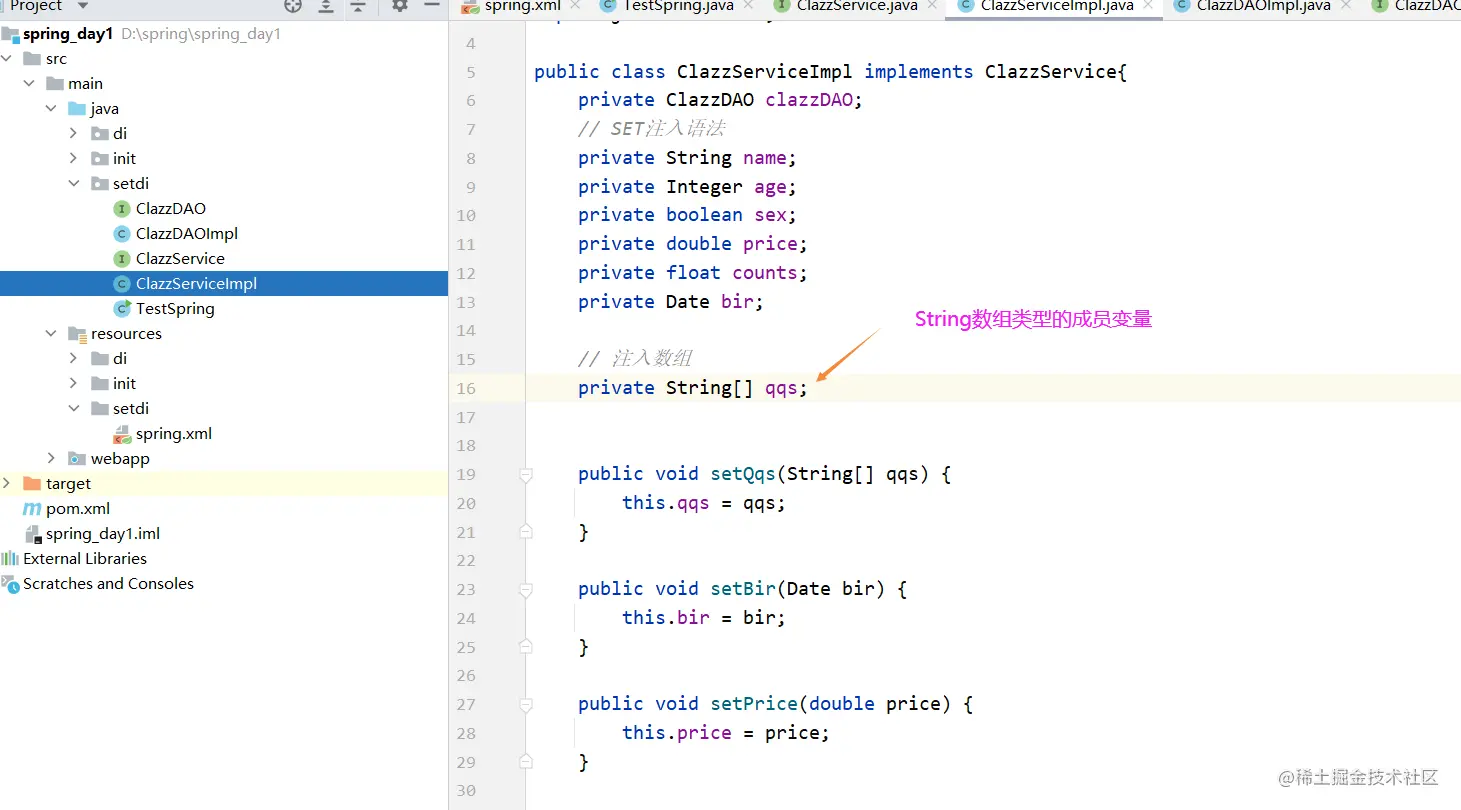
Task: Expand the di package under java
Action: [x=73, y=134]
